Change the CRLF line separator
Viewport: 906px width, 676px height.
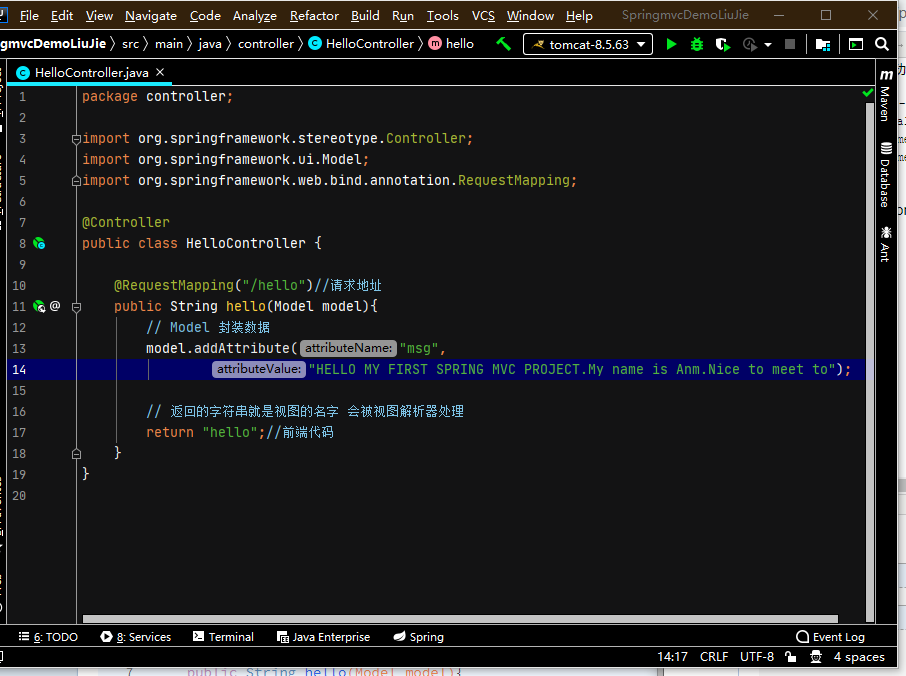tap(714, 656)
